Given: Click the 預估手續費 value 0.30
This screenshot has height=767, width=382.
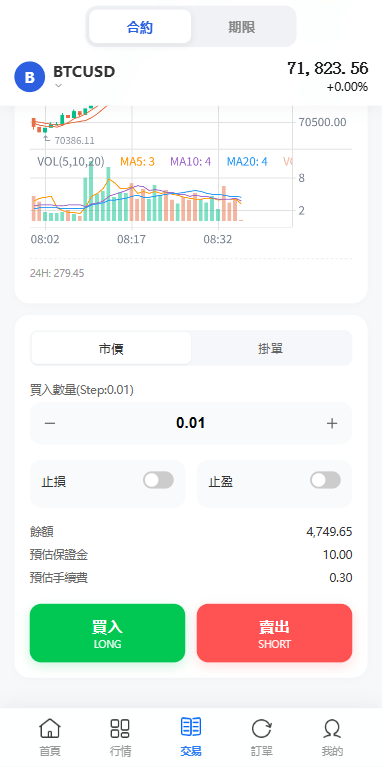Looking at the screenshot, I should (x=341, y=578).
